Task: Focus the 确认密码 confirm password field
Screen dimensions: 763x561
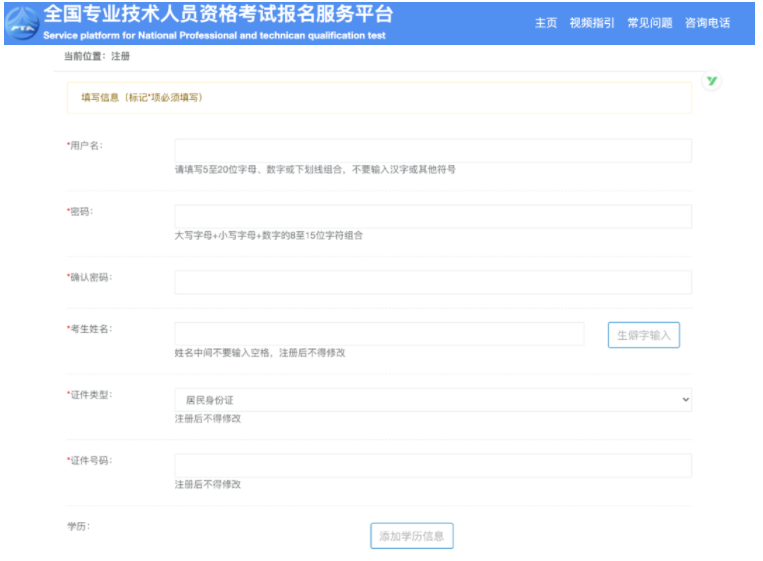Action: click(433, 282)
